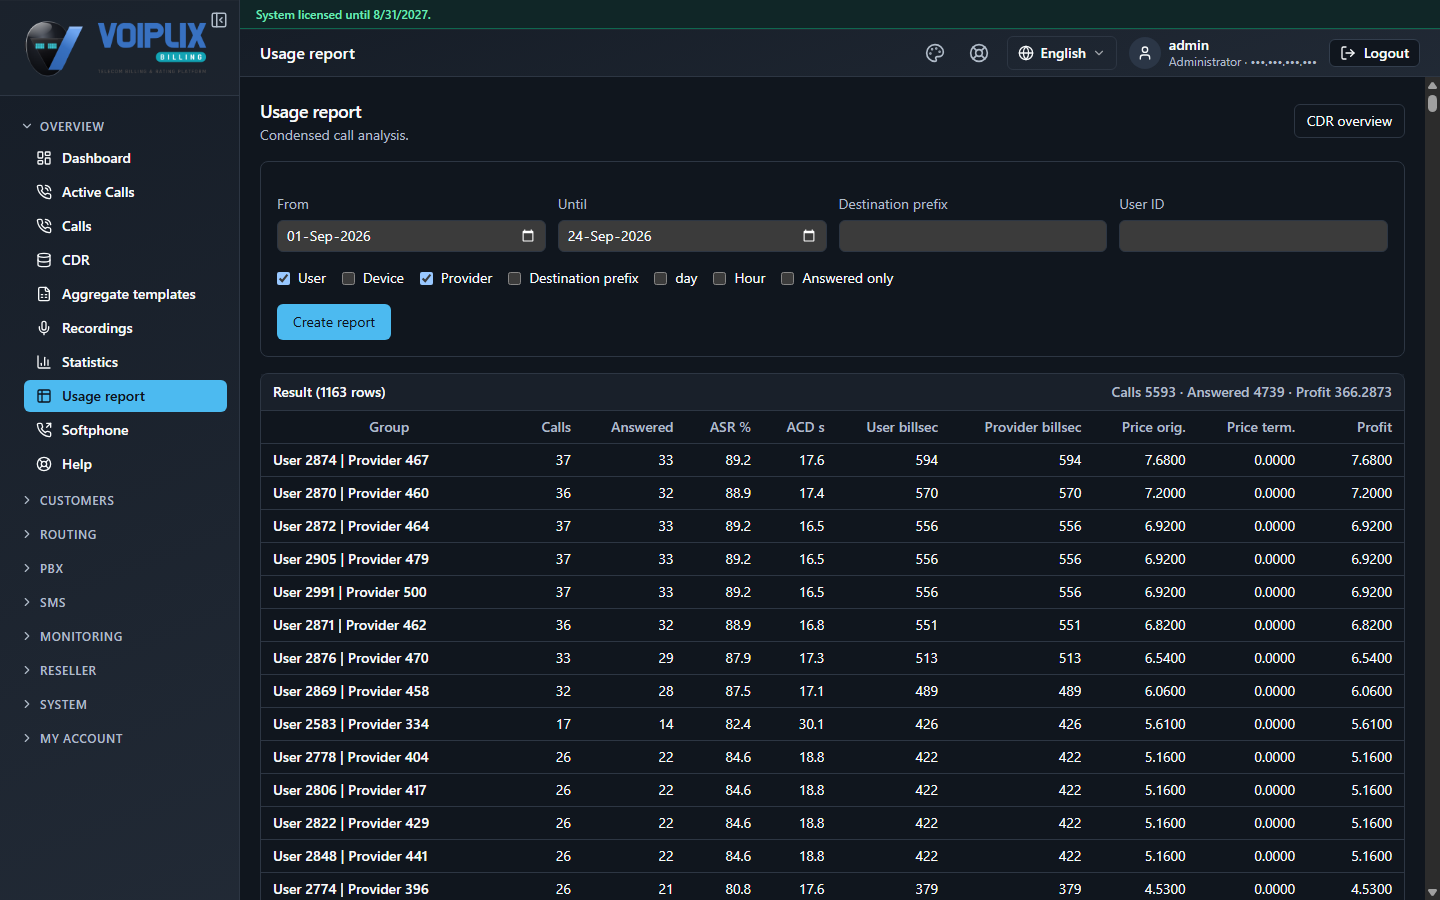Open the Calls page
Screen dimensions: 1440x900
[125, 226]
